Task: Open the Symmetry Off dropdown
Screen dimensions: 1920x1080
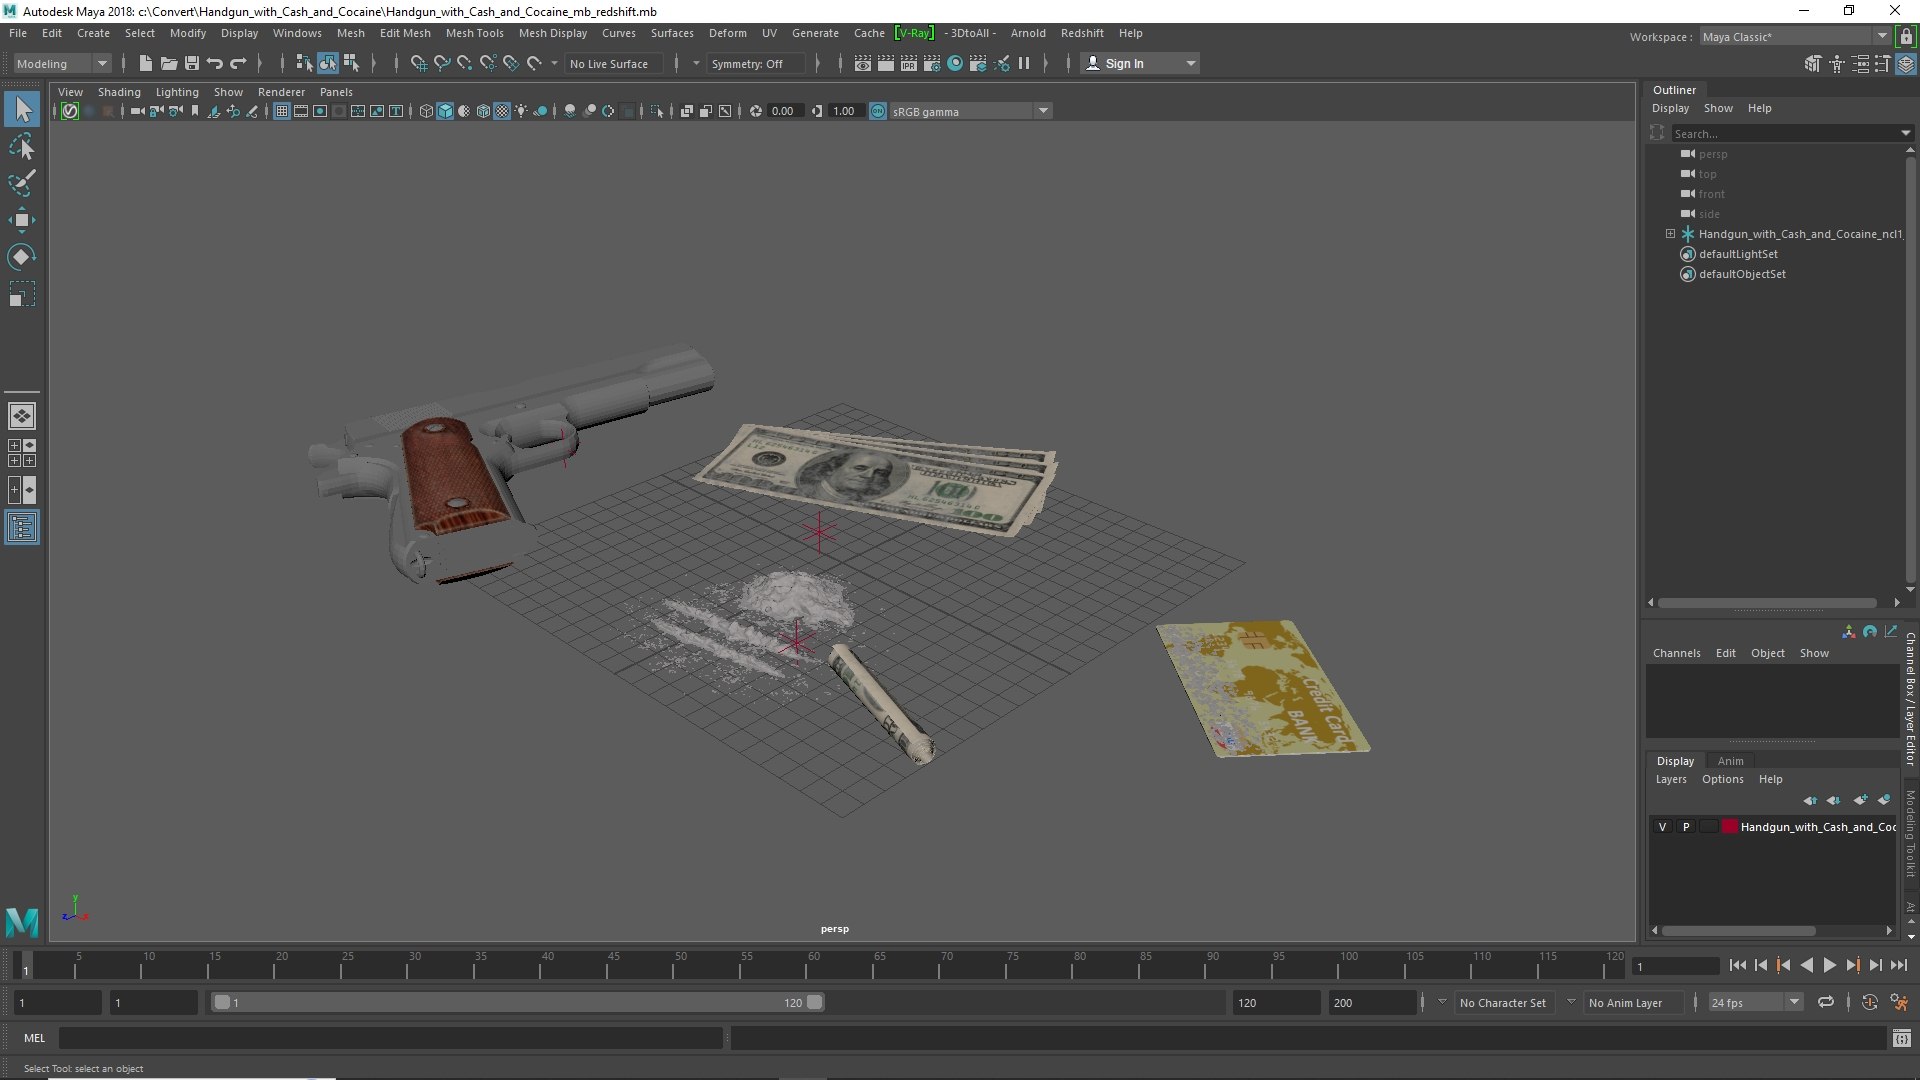Action: point(757,63)
